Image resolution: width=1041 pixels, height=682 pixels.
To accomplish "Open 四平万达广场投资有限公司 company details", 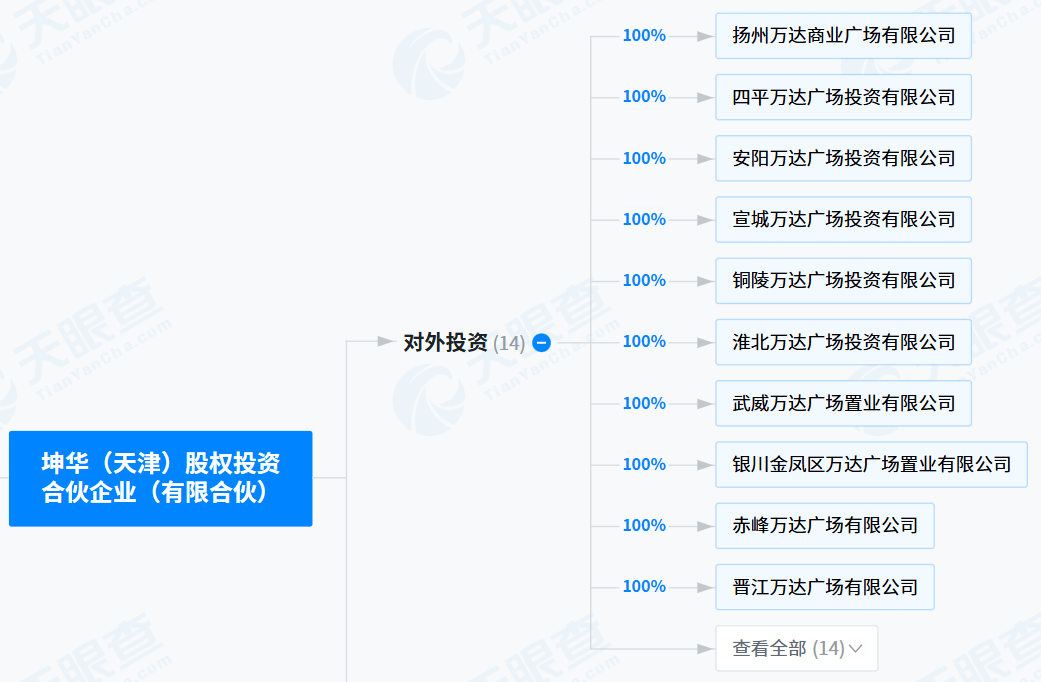I will click(843, 97).
